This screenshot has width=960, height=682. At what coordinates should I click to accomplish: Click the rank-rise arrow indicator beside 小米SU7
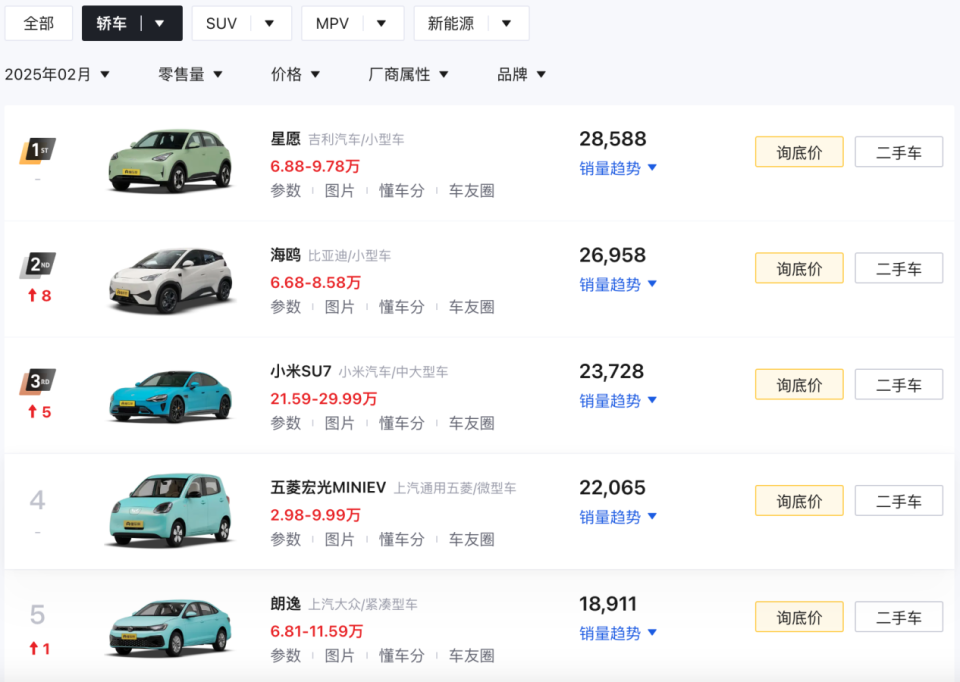coord(38,411)
